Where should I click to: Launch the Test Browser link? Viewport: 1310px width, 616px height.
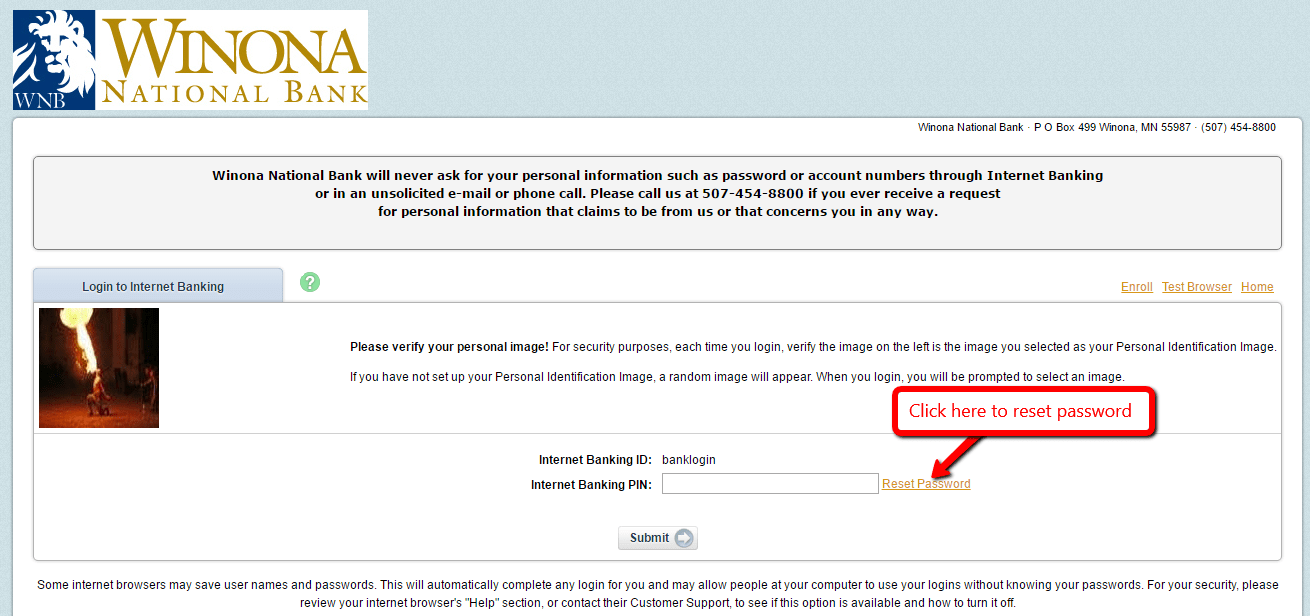coord(1196,286)
